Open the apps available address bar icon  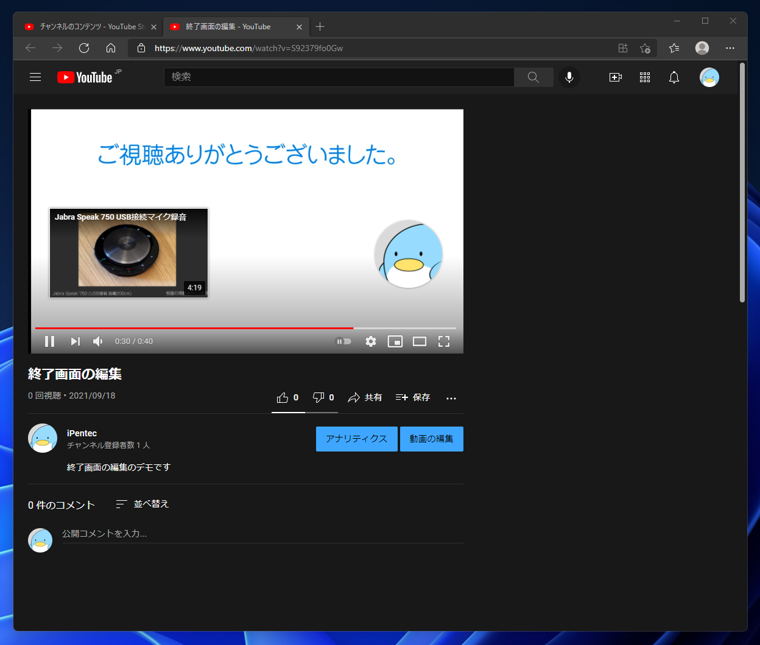[623, 48]
